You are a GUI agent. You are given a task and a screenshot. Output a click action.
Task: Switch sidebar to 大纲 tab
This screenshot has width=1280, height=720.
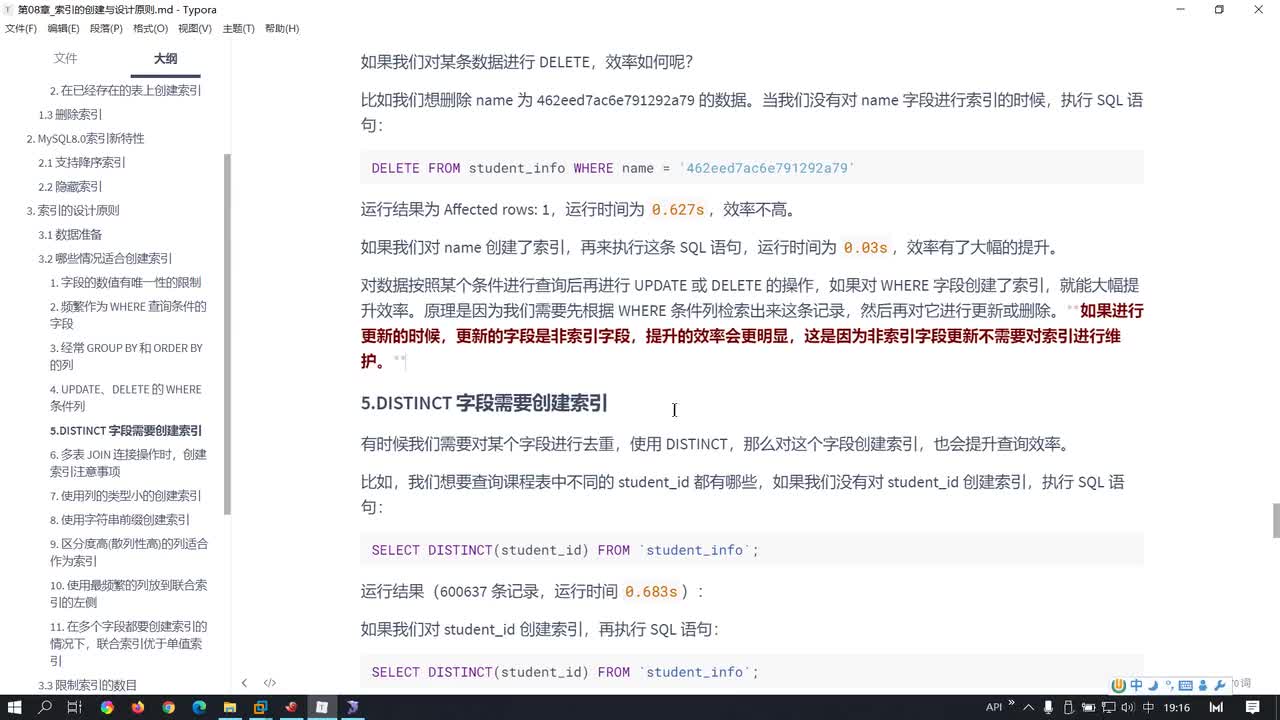coord(165,59)
